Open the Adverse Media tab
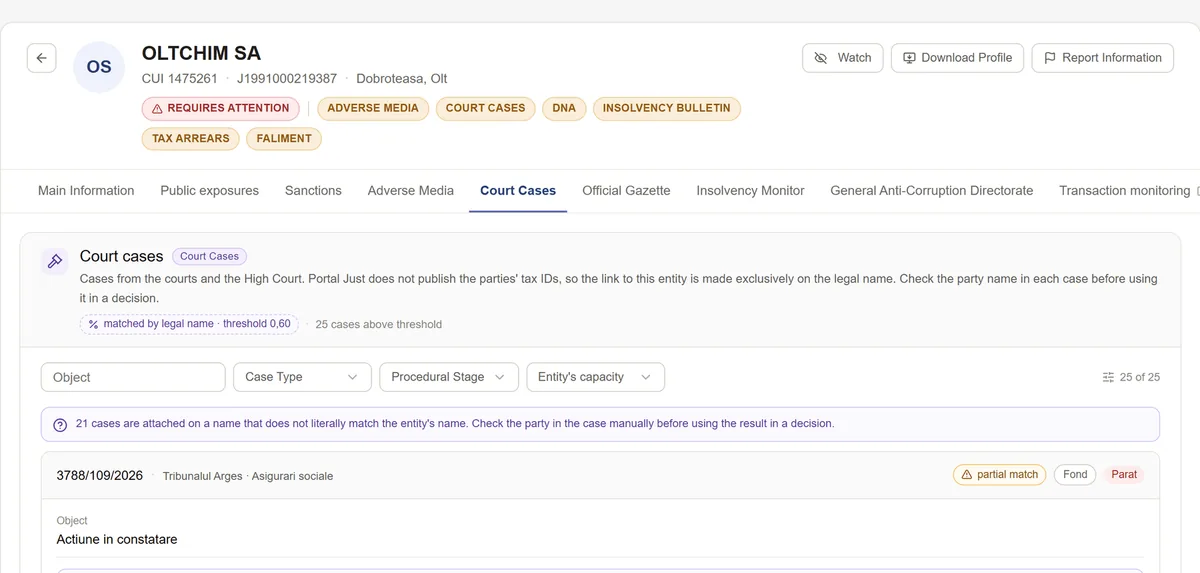 [x=410, y=190]
